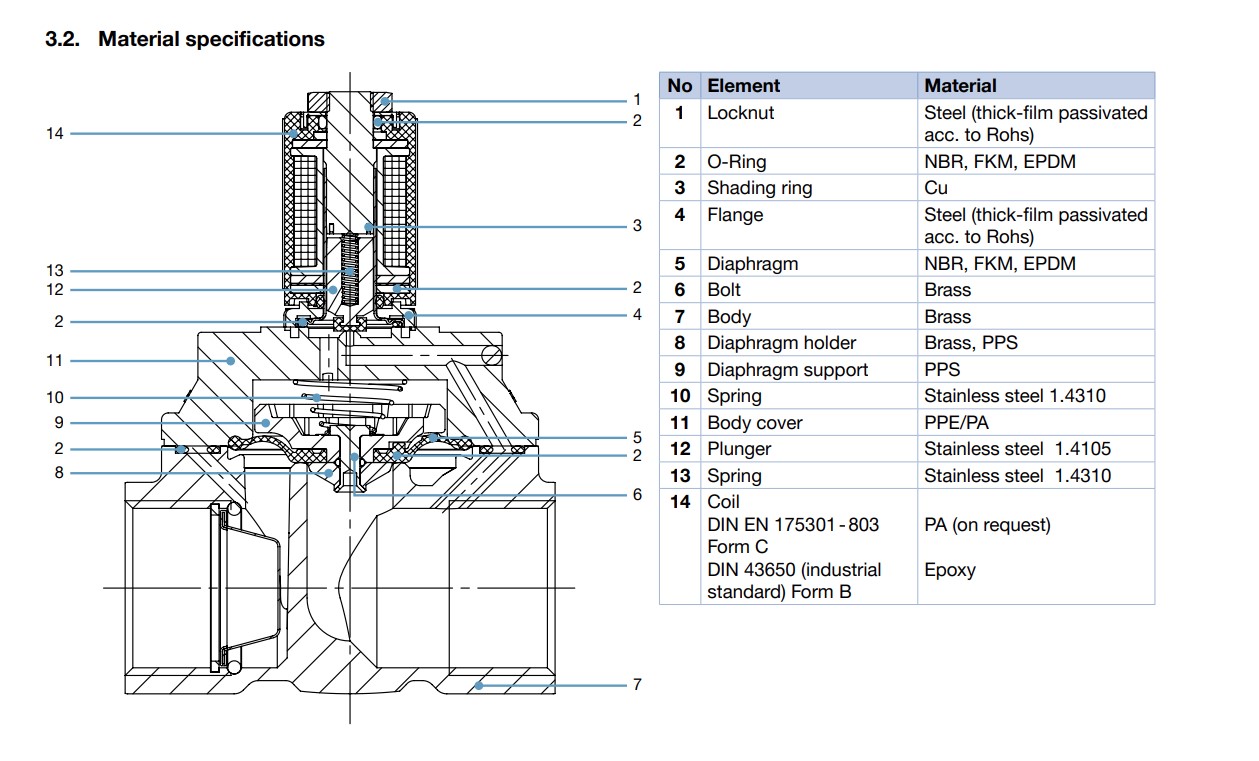This screenshot has height=761, width=1259.
Task: Click "Body cover" in the table
Action: [755, 423]
